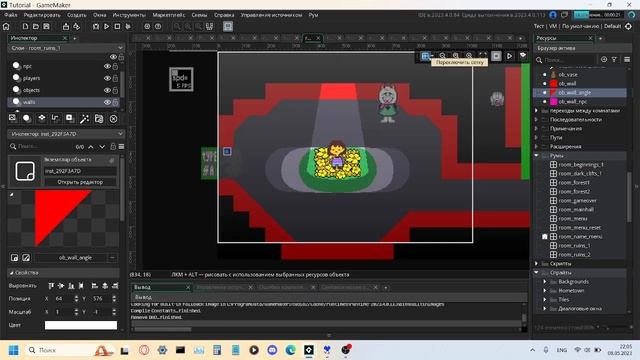Click the ob_wall_angle red sprite preview
The height and width of the screenshot is (360, 640).
[64, 218]
